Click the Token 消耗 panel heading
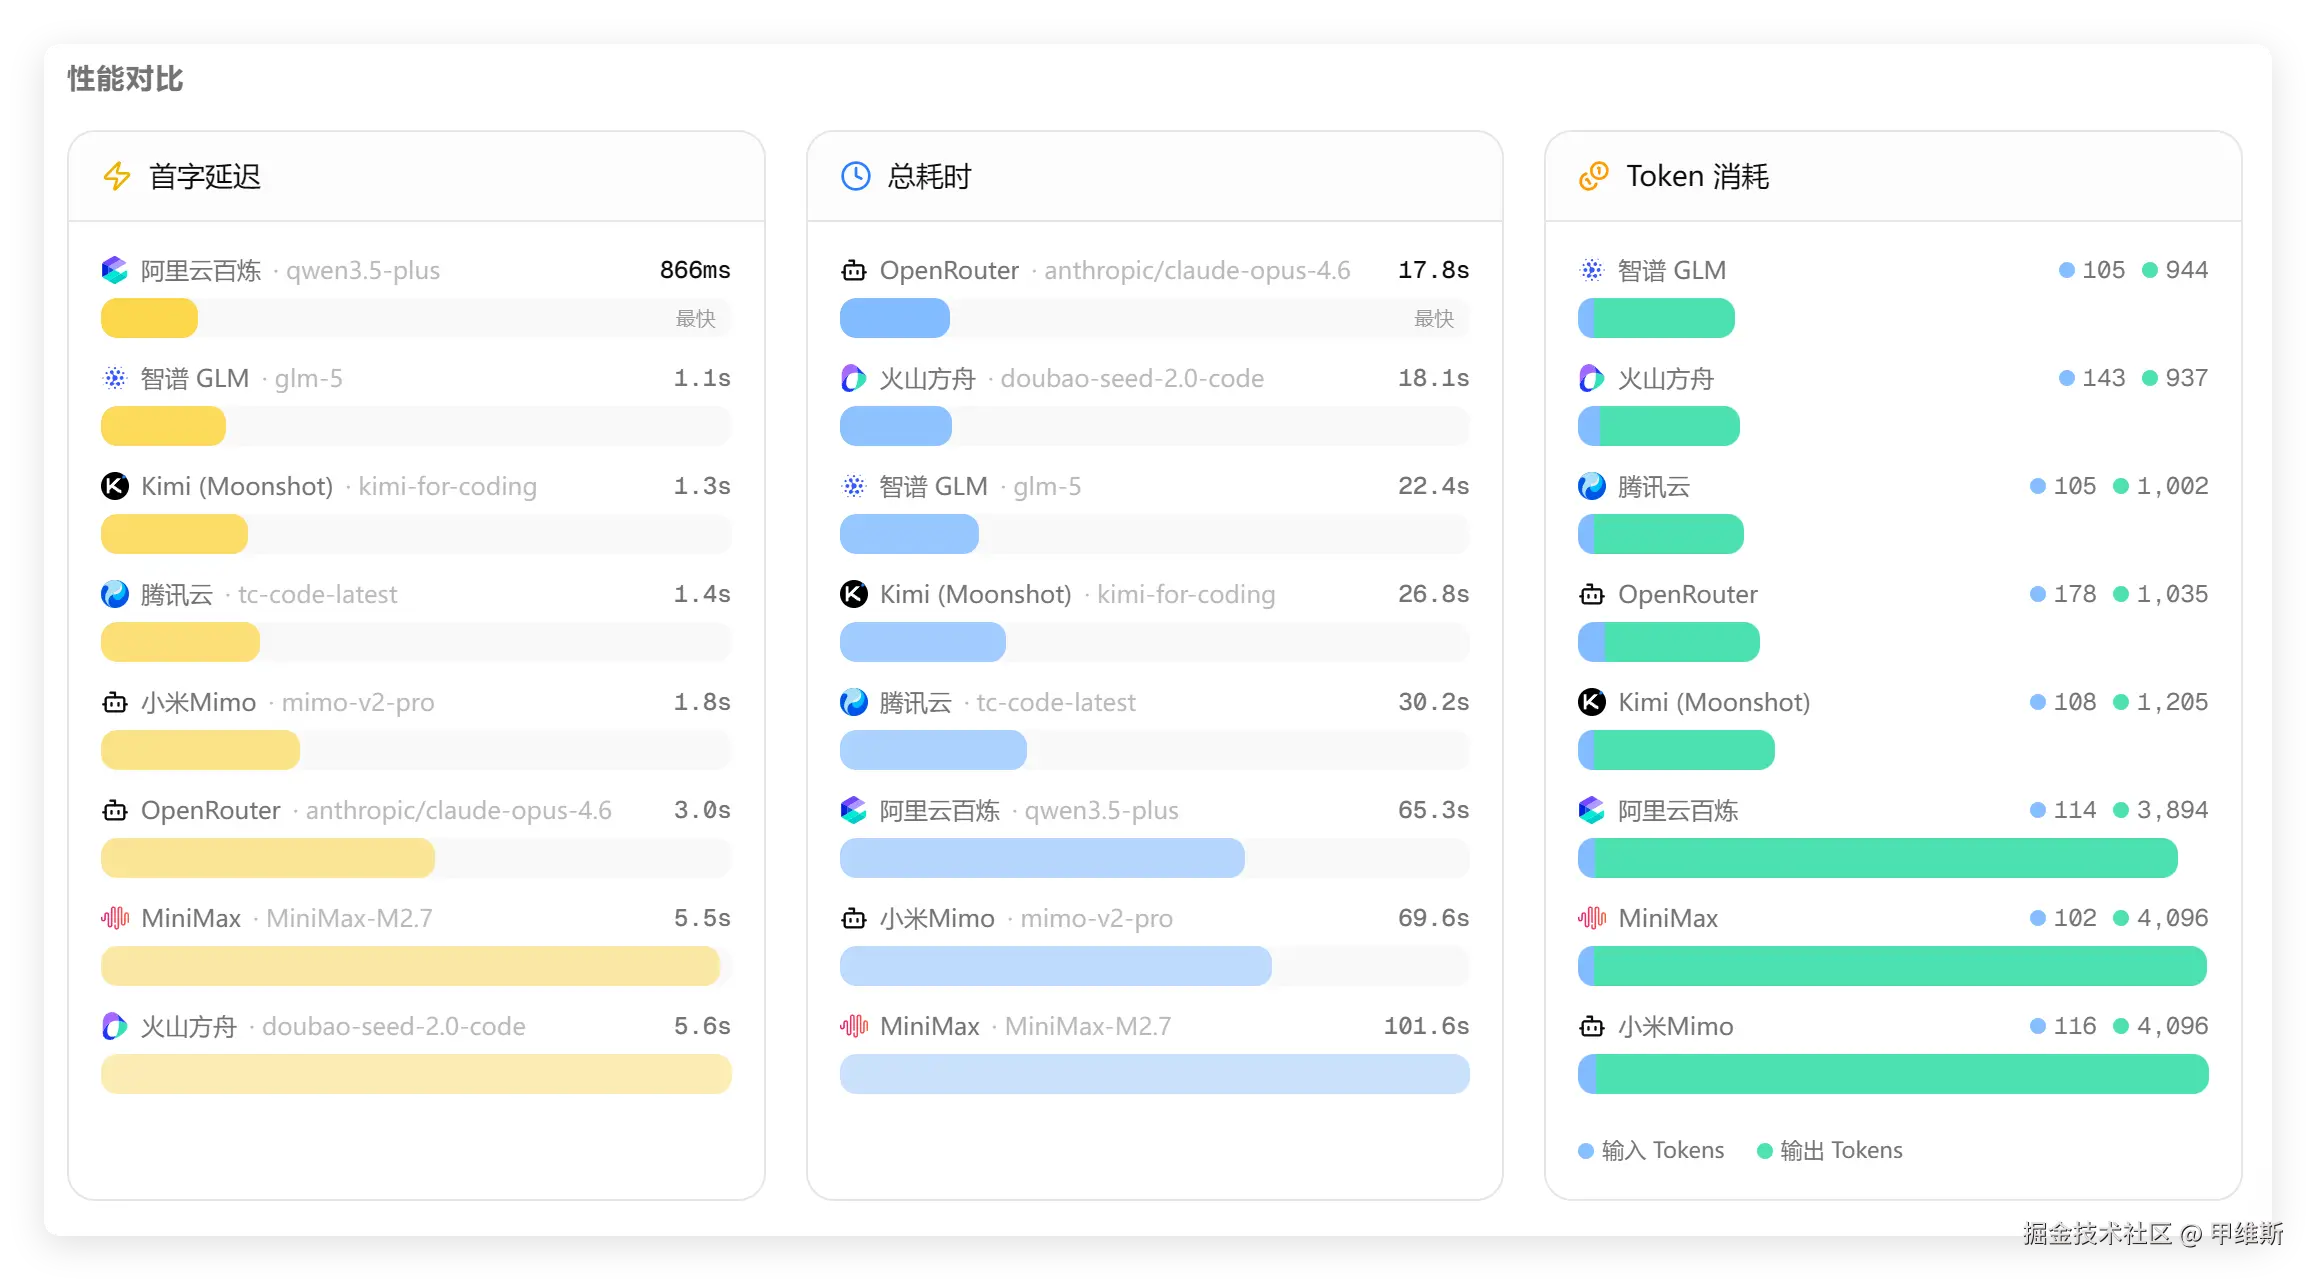 (1697, 176)
